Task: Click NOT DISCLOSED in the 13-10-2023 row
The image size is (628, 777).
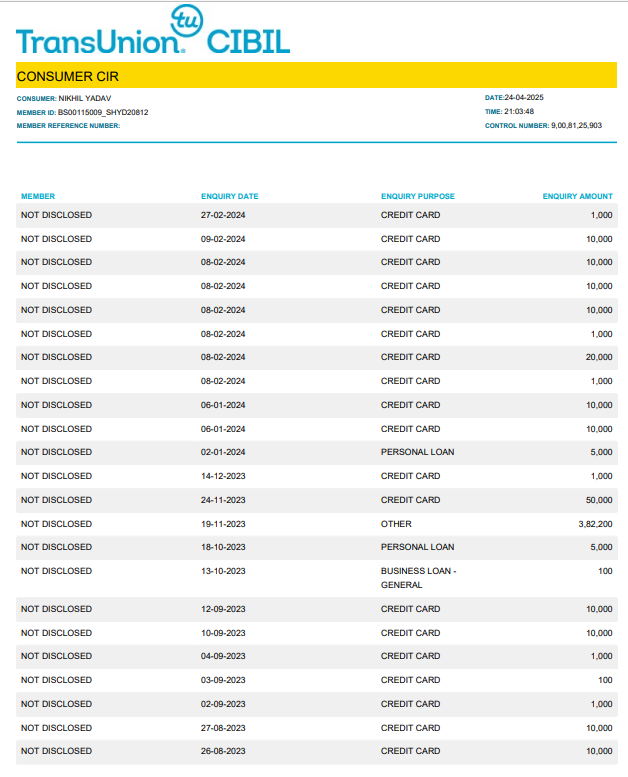Action: coord(57,571)
